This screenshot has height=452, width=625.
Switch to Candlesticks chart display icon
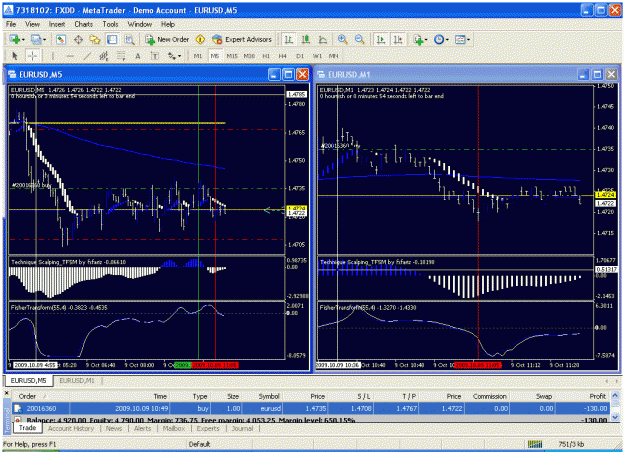pyautogui.click(x=306, y=39)
